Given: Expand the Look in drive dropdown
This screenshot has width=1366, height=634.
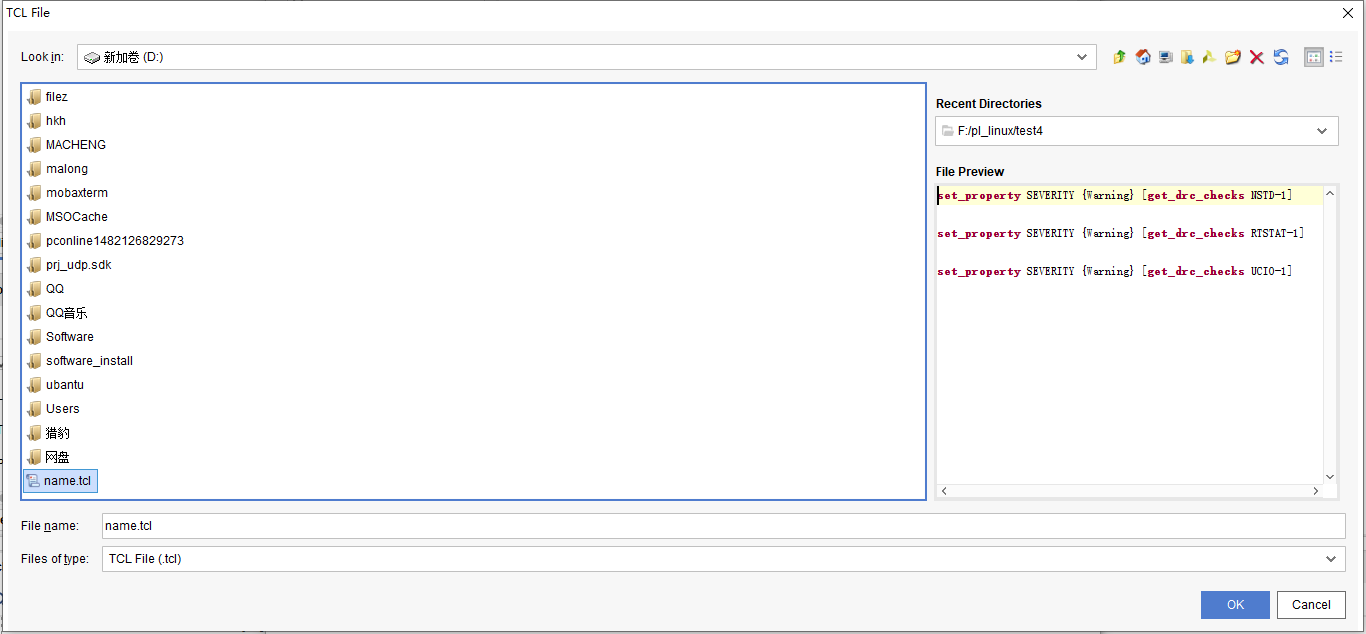Looking at the screenshot, I should pos(1082,57).
